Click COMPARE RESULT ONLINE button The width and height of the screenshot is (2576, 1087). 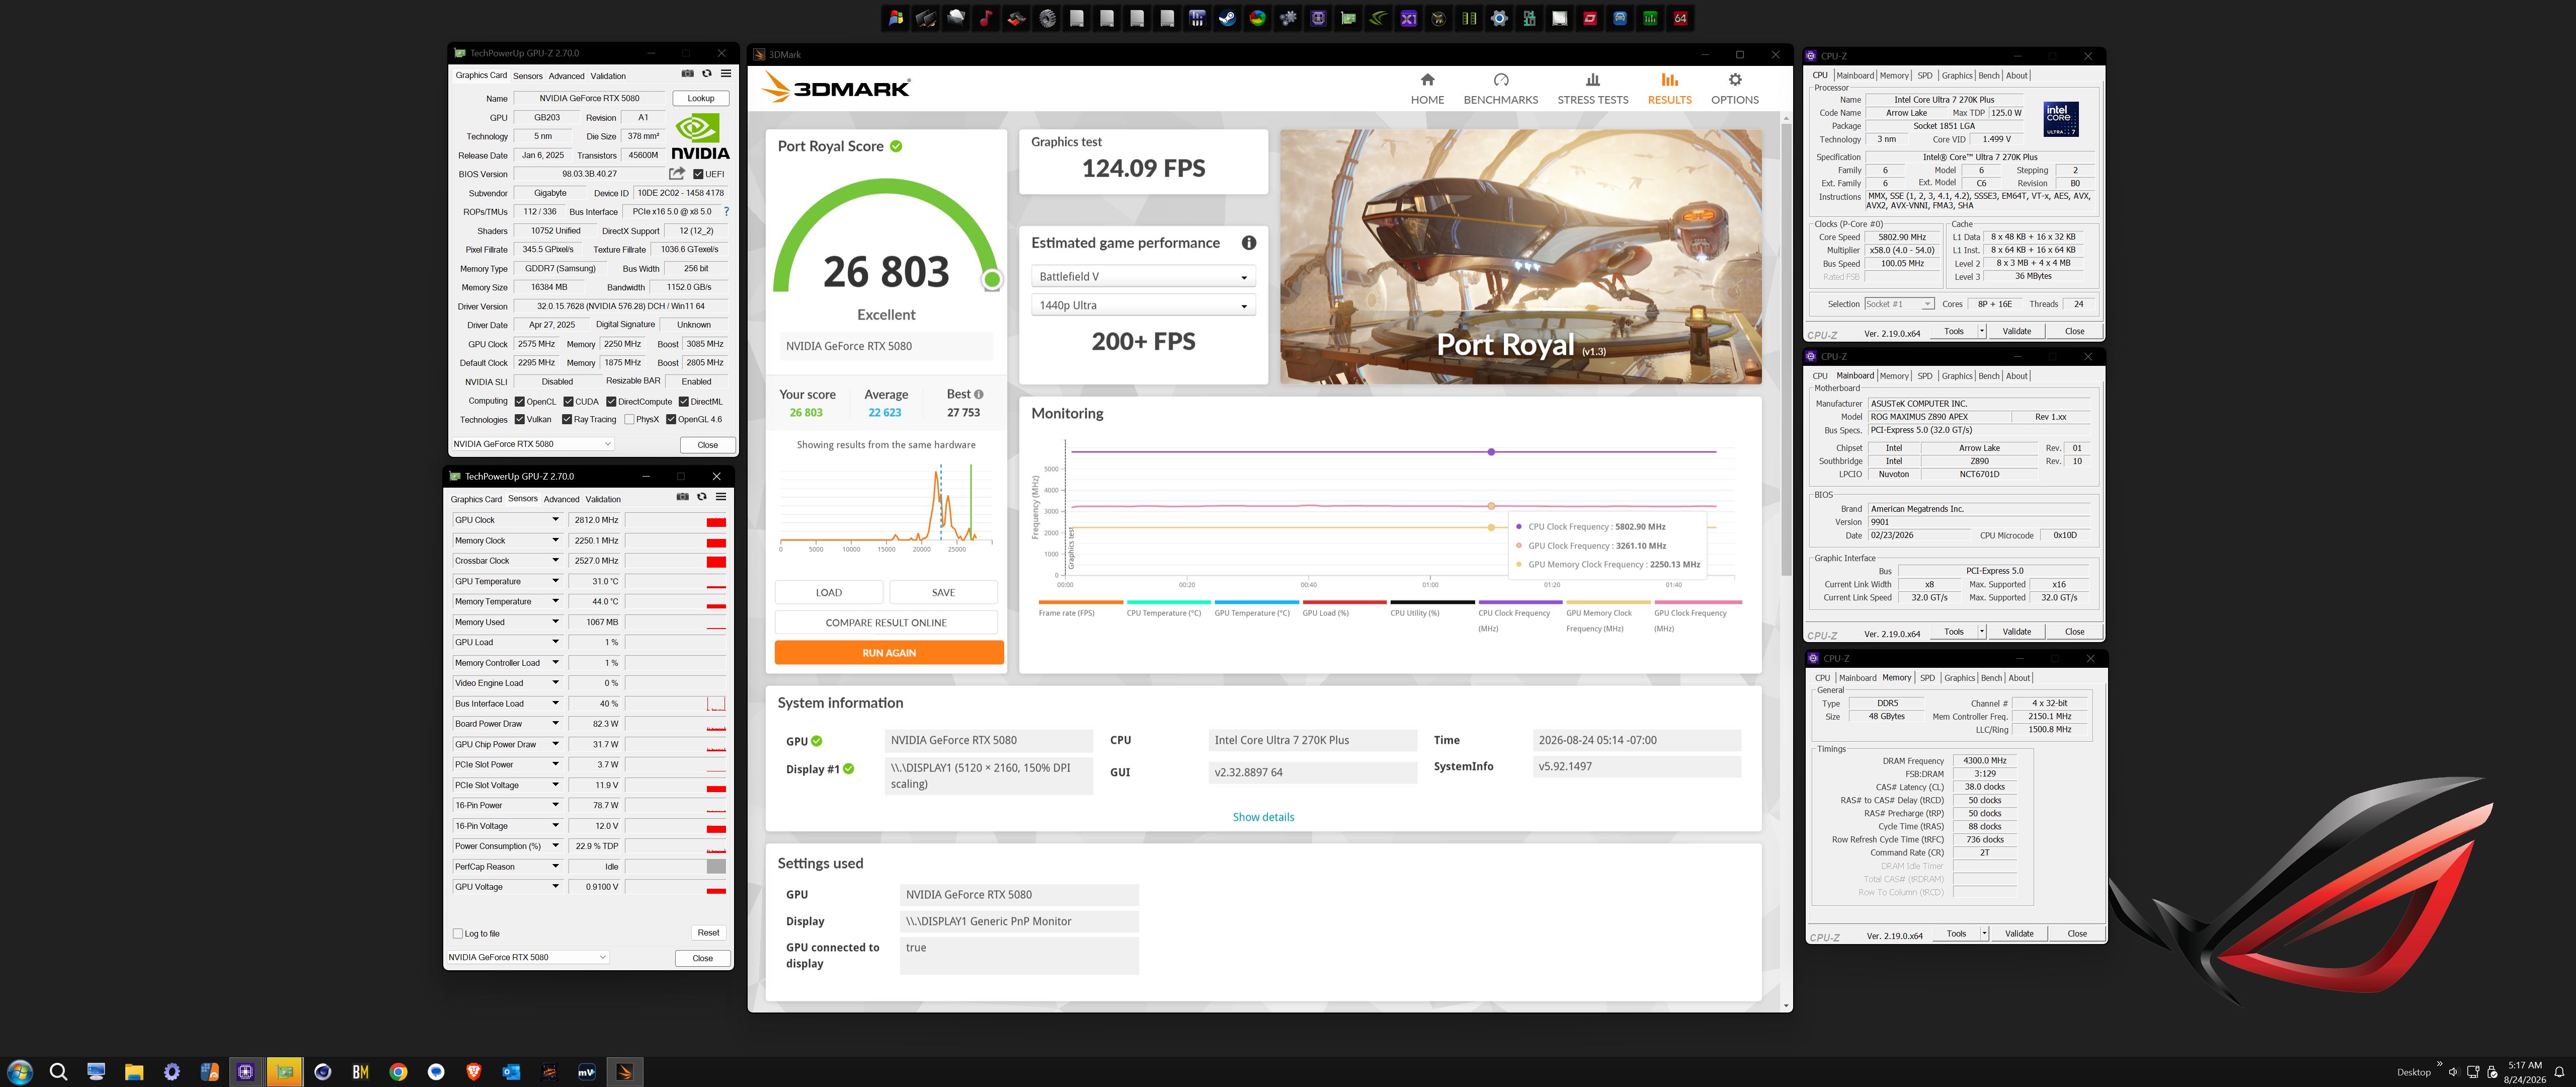(x=886, y=623)
